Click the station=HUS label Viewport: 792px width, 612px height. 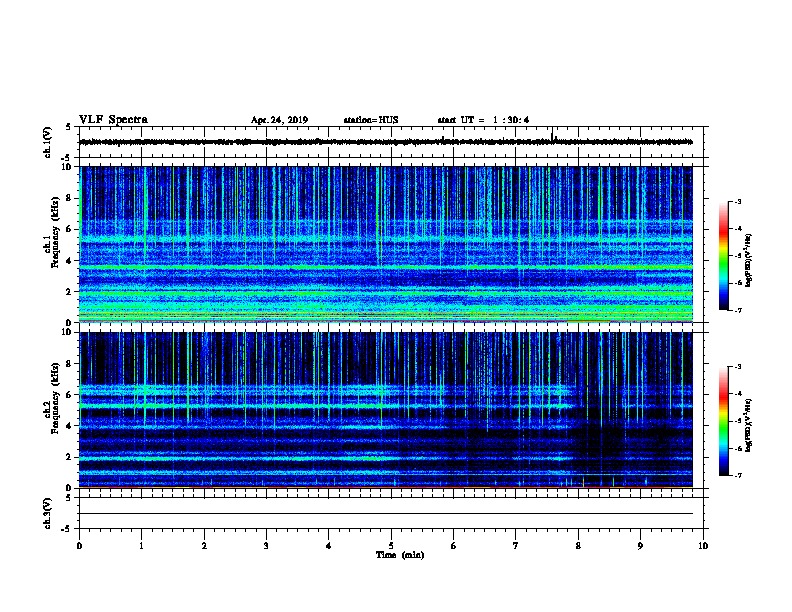coord(371,120)
